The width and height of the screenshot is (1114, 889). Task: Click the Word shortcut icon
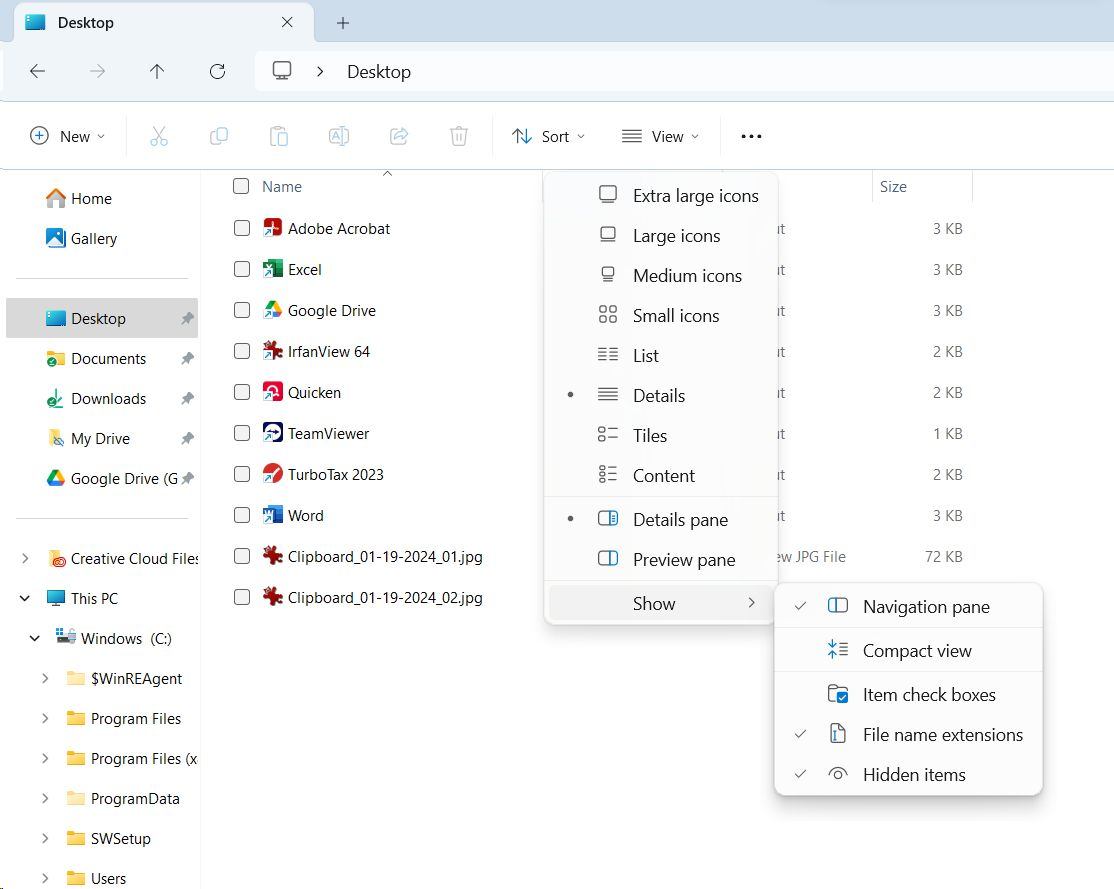(272, 515)
